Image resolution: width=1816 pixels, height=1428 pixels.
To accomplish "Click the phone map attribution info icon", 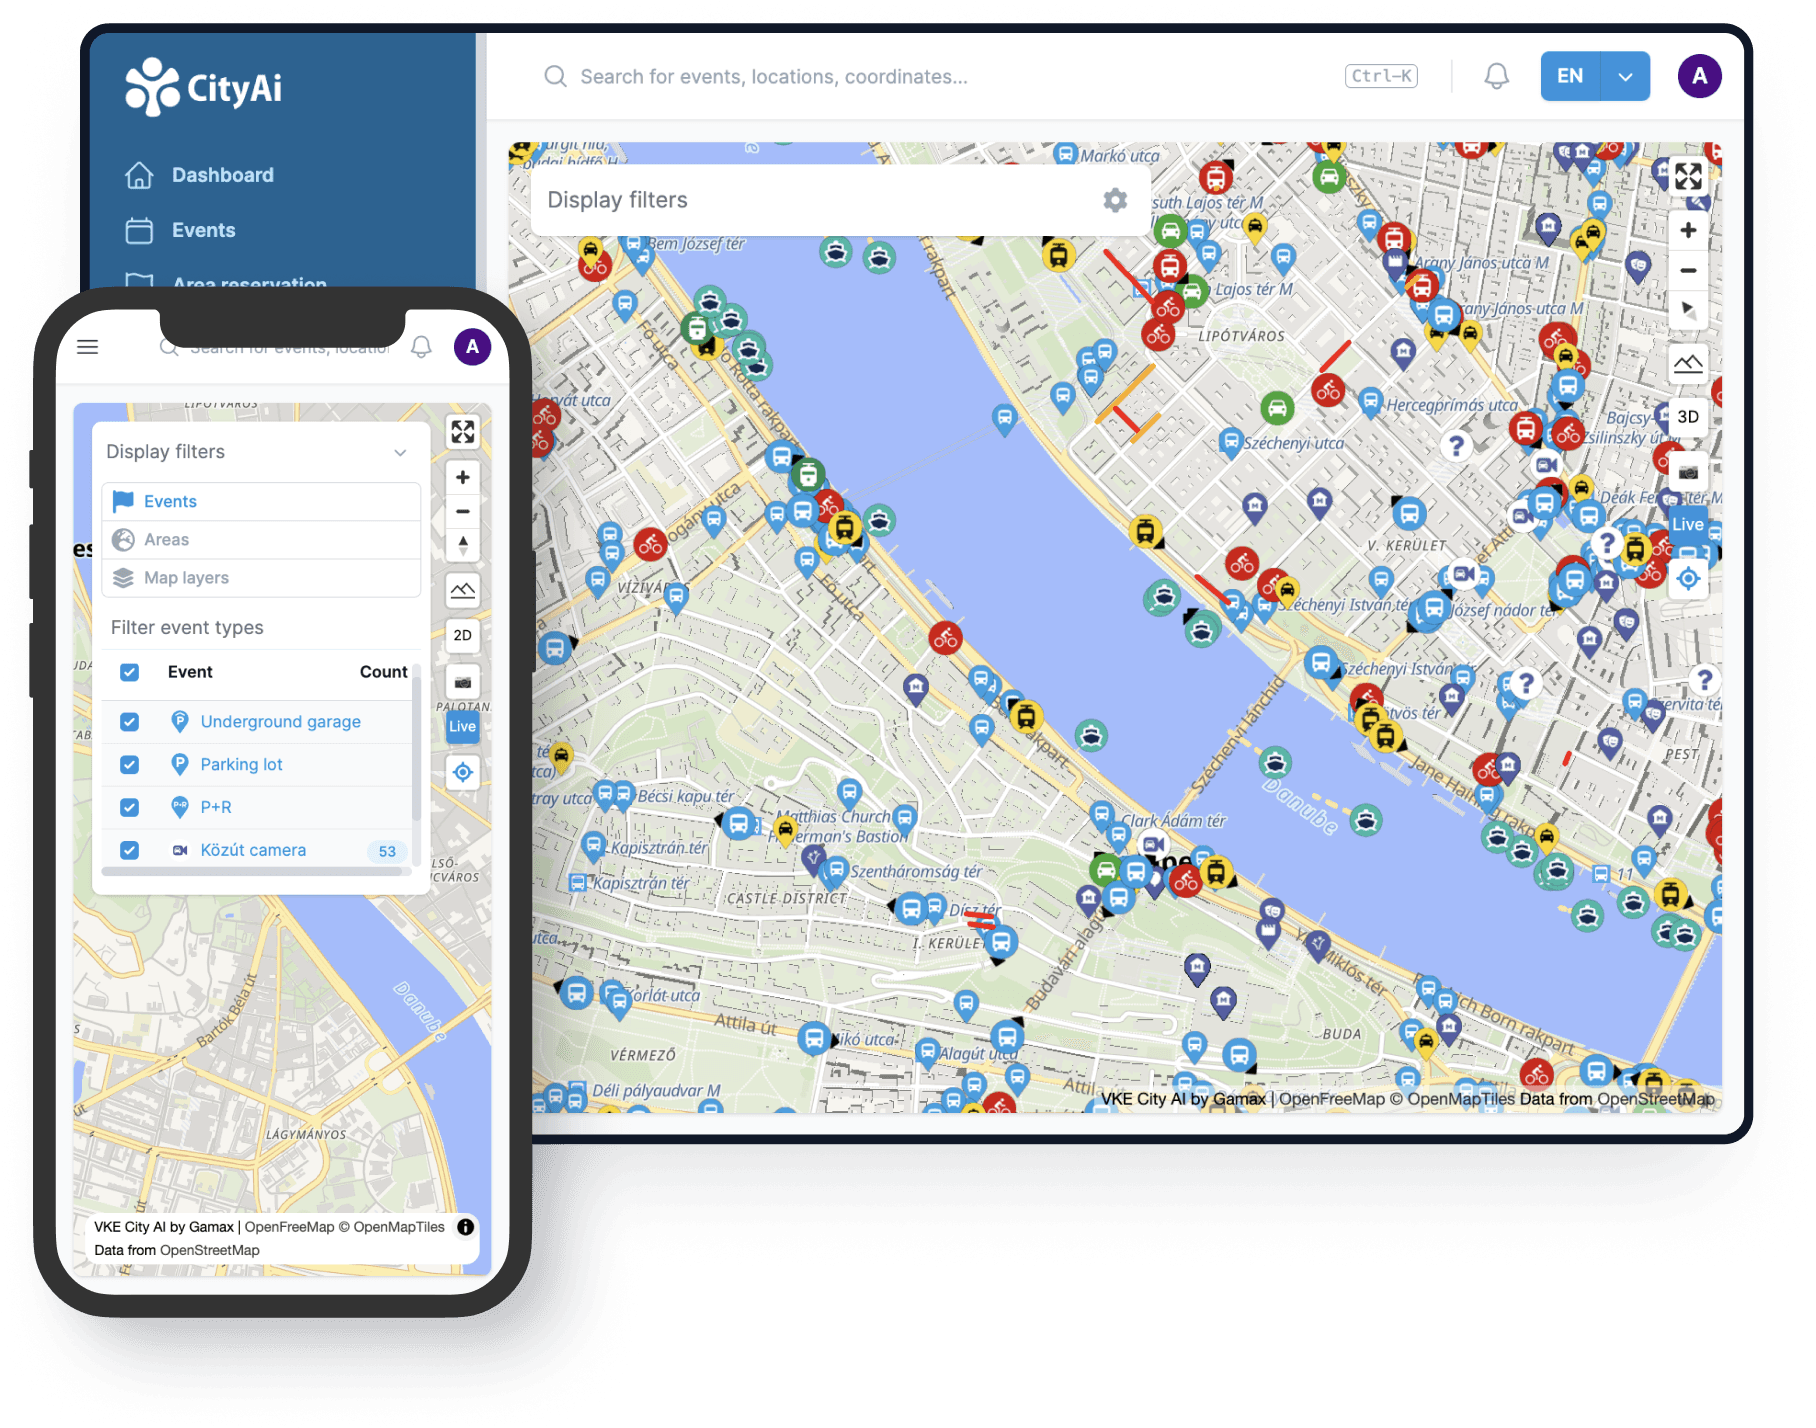I will pyautogui.click(x=466, y=1227).
